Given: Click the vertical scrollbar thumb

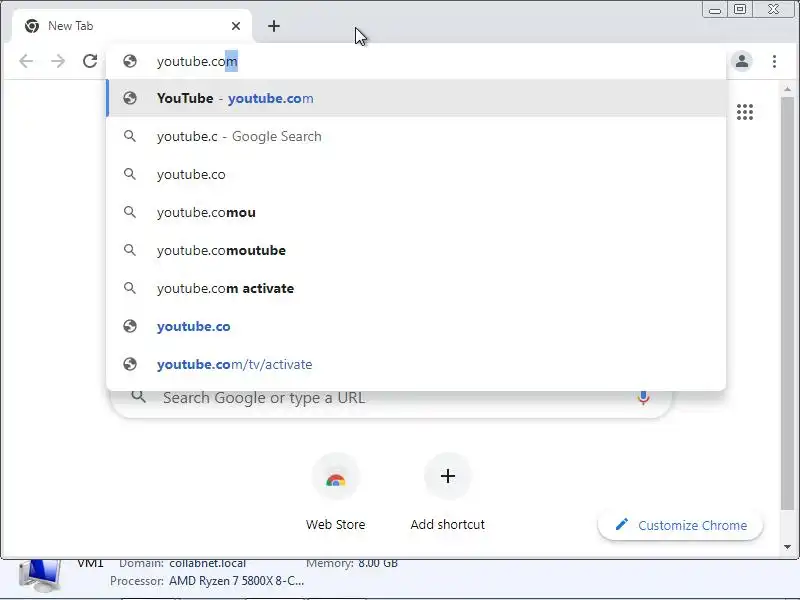Looking at the screenshot, I should click(x=787, y=303).
